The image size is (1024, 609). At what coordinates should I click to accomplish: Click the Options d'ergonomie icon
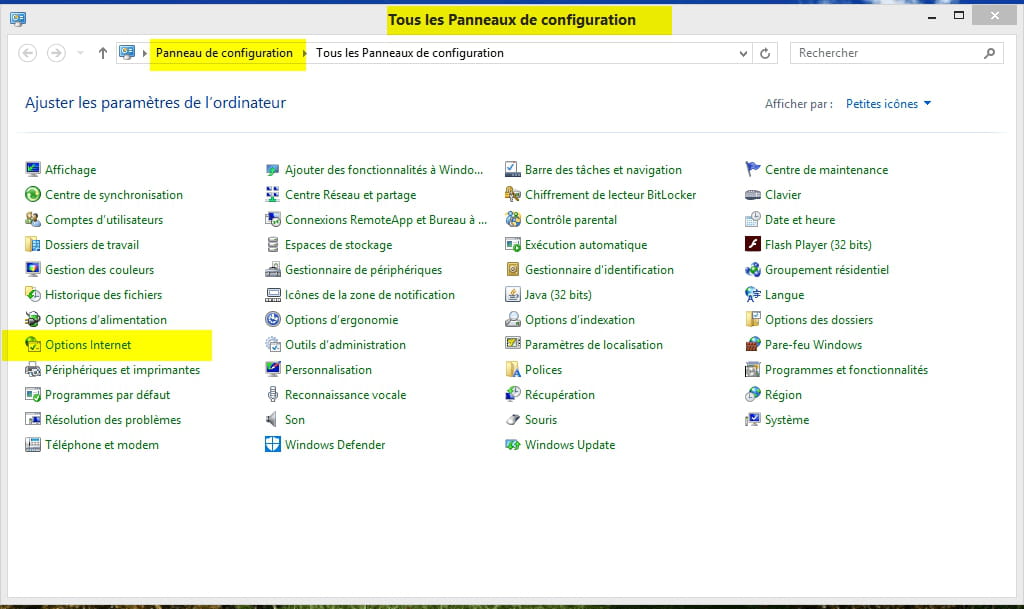[x=272, y=319]
